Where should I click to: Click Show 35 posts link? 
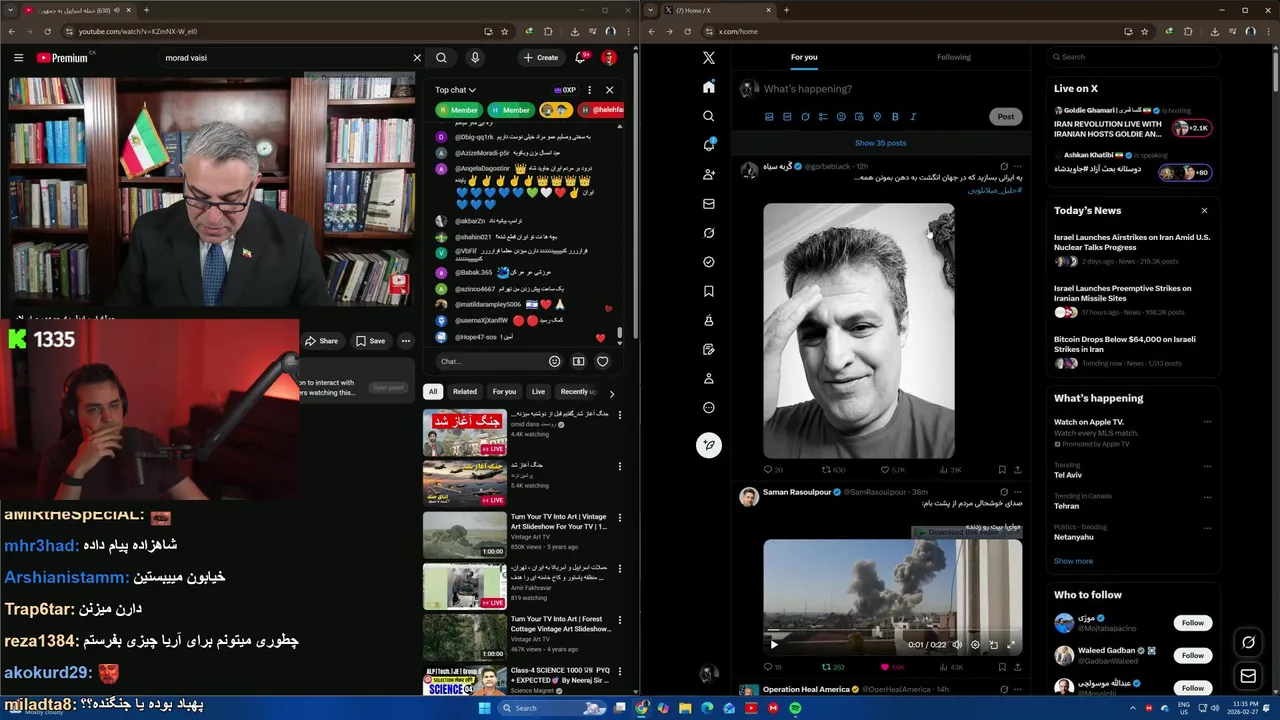(880, 143)
